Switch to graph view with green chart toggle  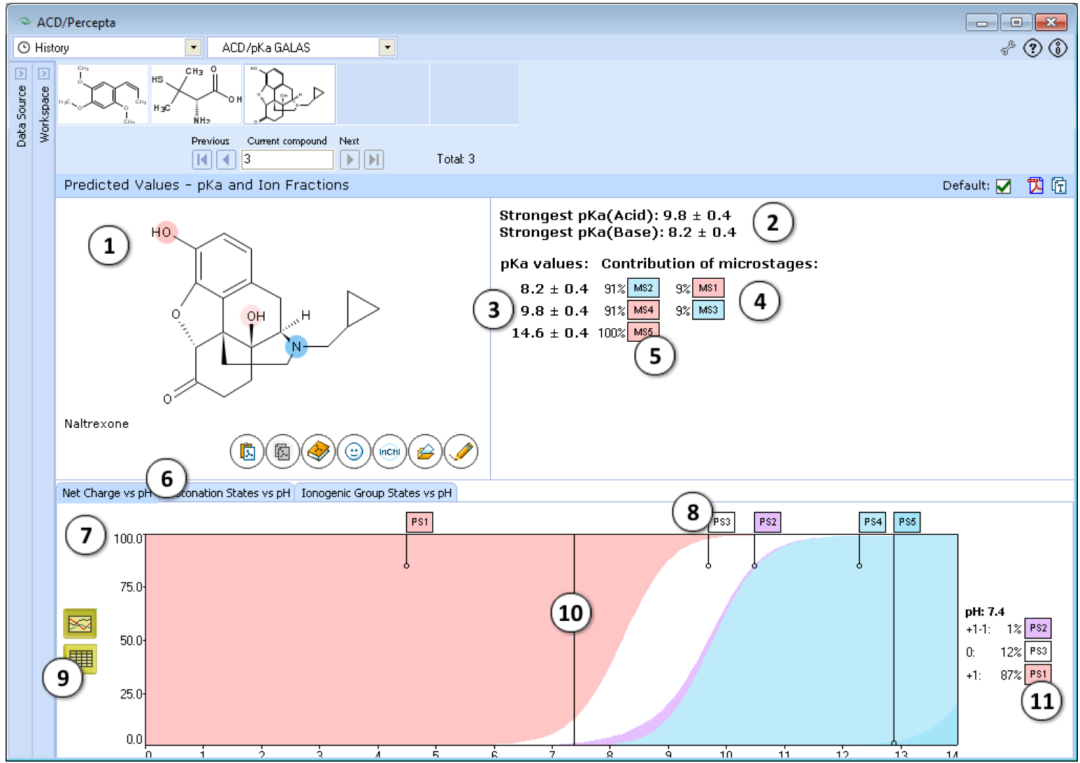[x=79, y=623]
